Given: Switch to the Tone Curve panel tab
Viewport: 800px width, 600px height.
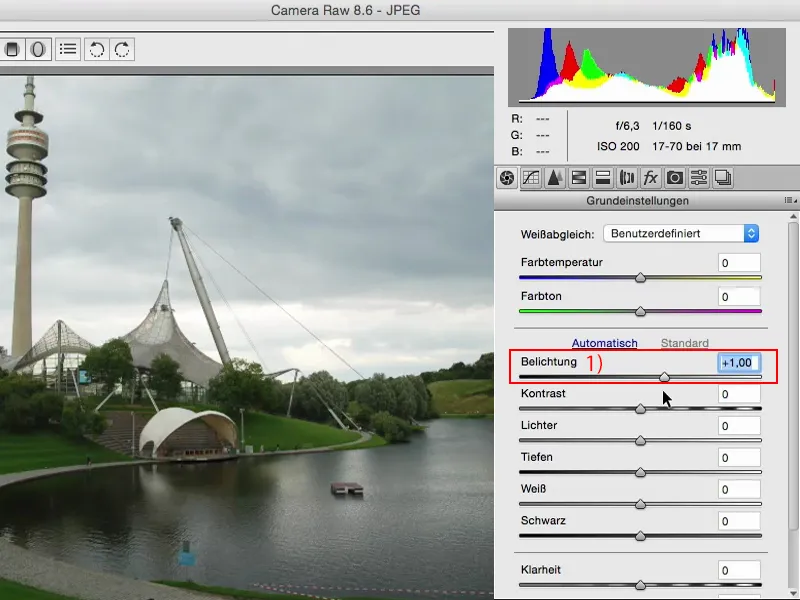Looking at the screenshot, I should click(531, 178).
